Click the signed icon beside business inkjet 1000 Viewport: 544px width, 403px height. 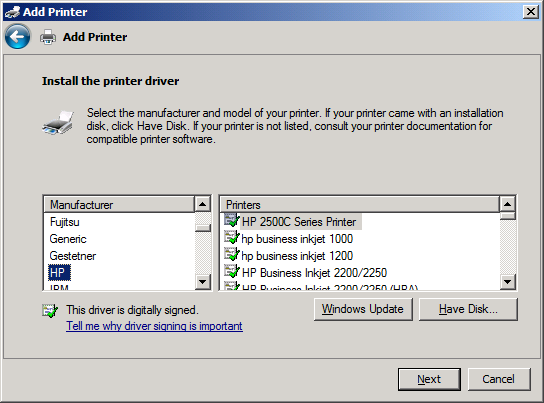tap(231, 238)
